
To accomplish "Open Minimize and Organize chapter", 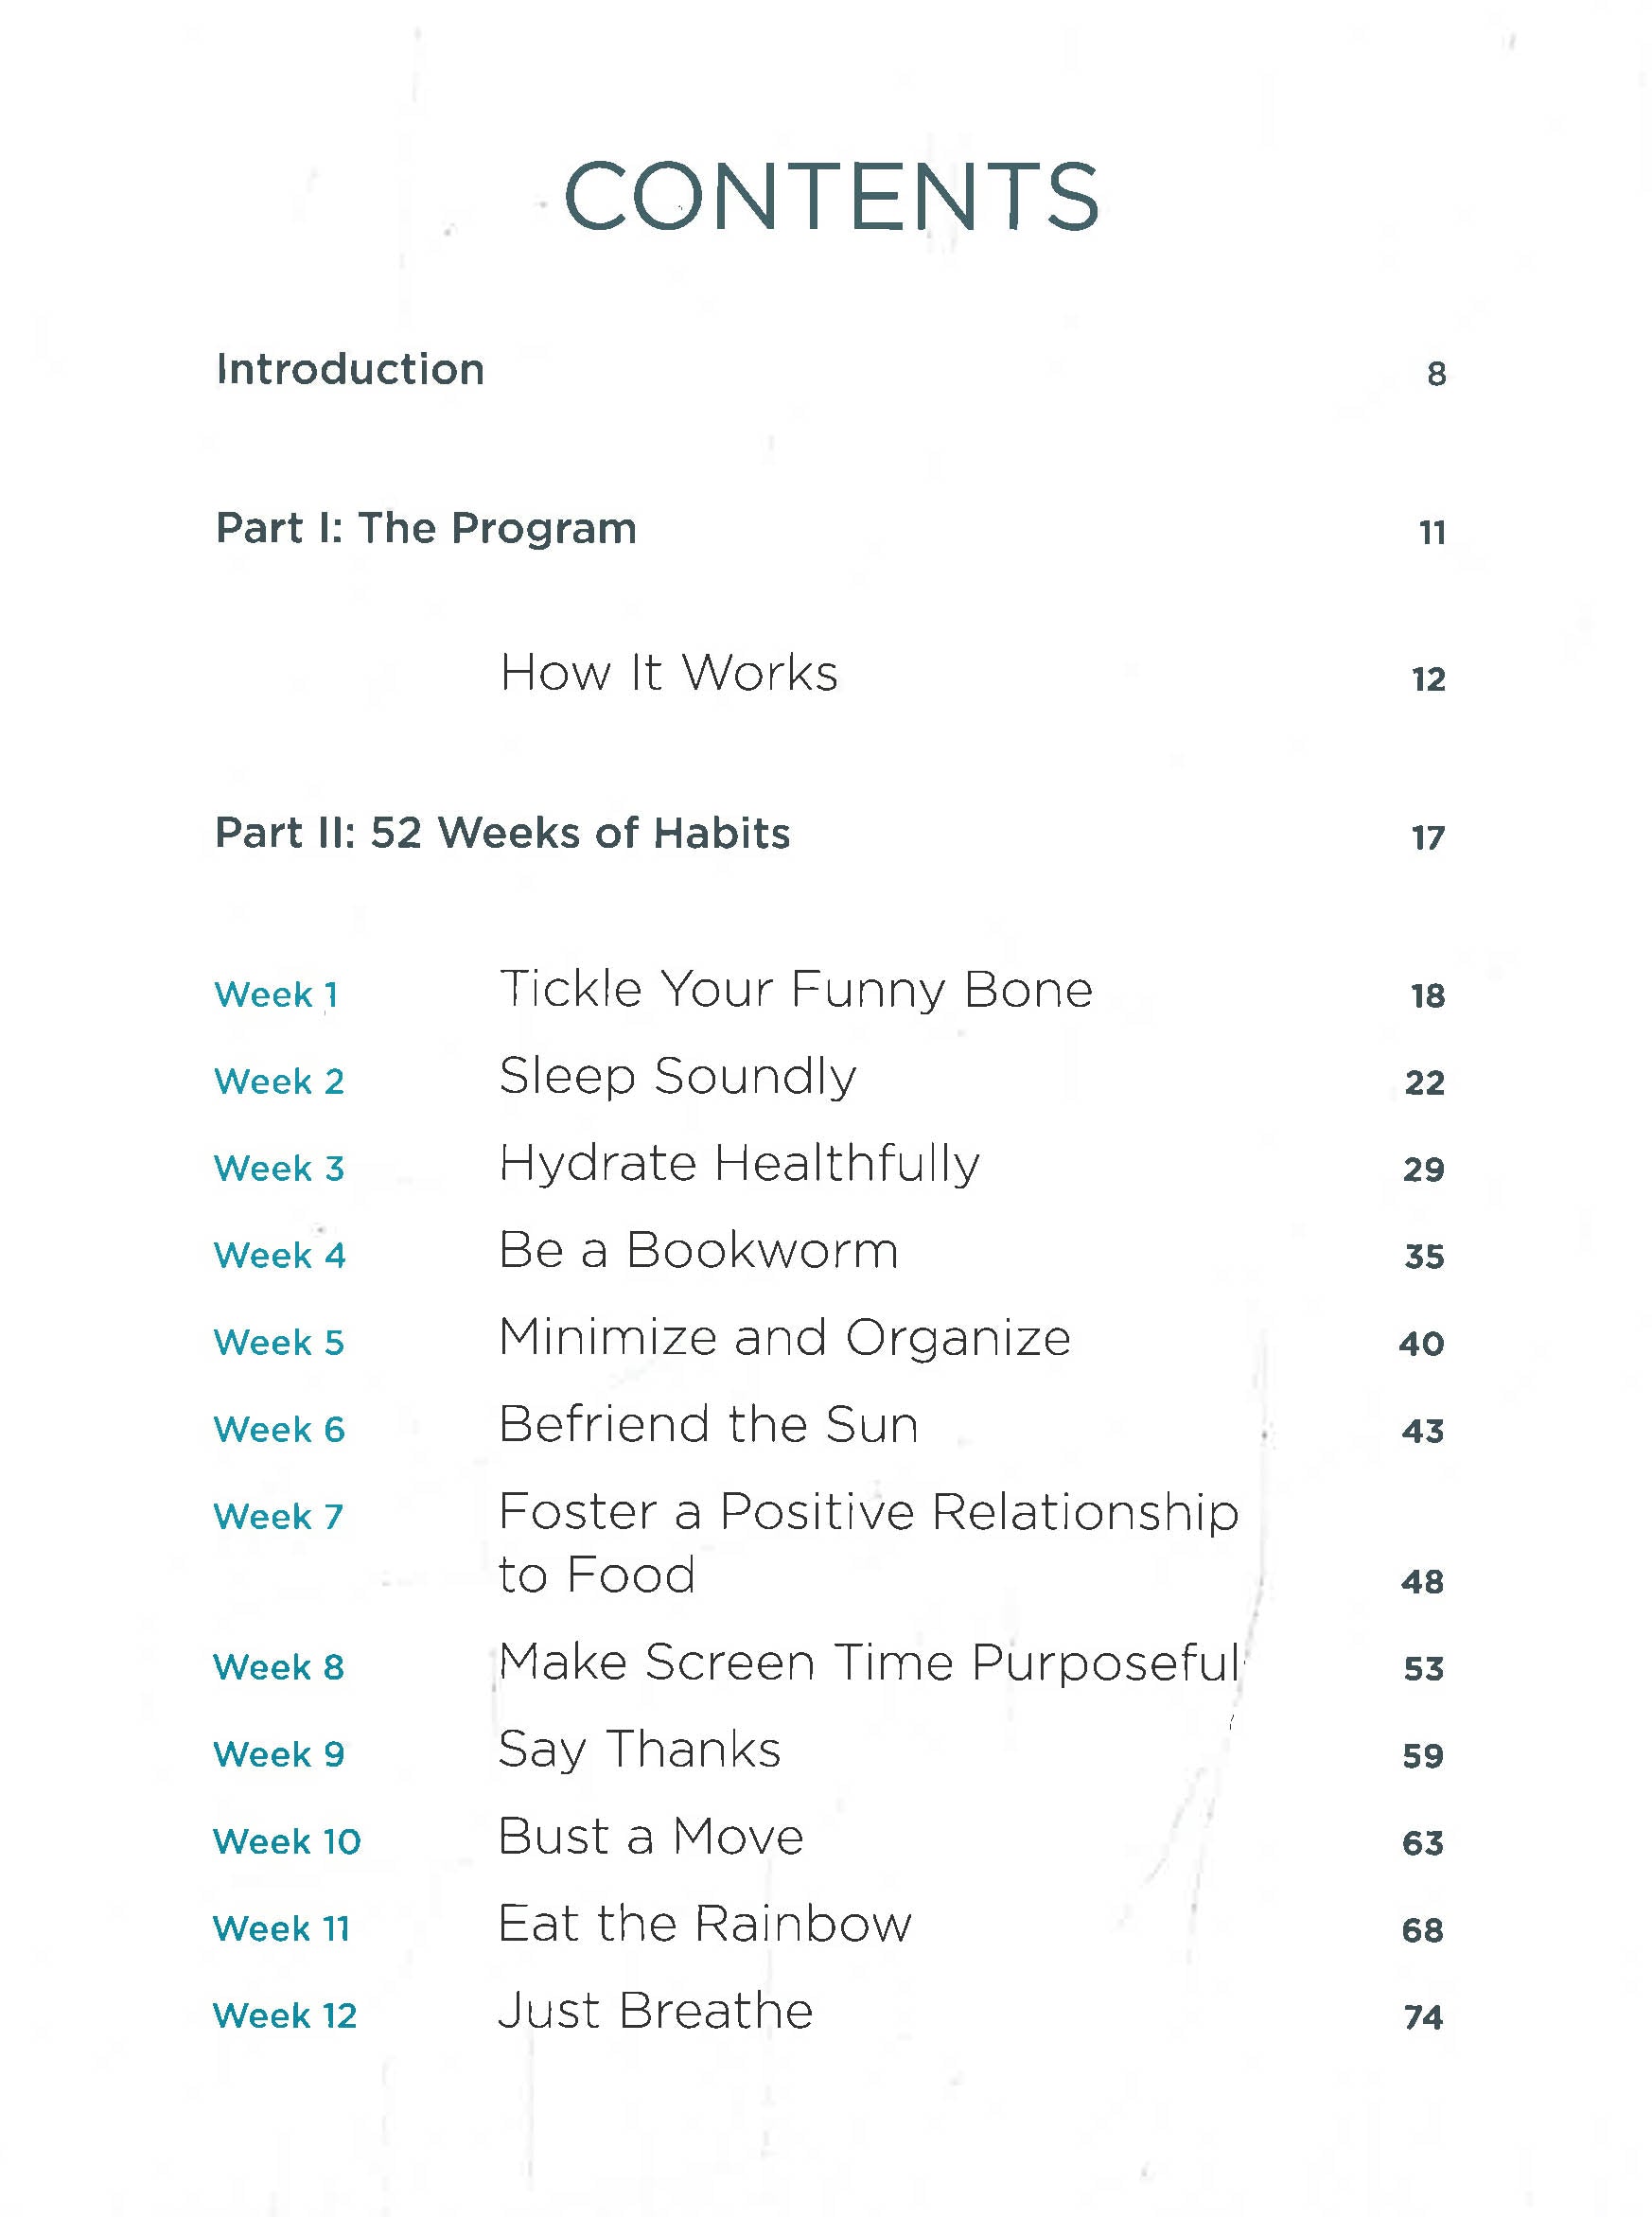I will click(x=784, y=1337).
